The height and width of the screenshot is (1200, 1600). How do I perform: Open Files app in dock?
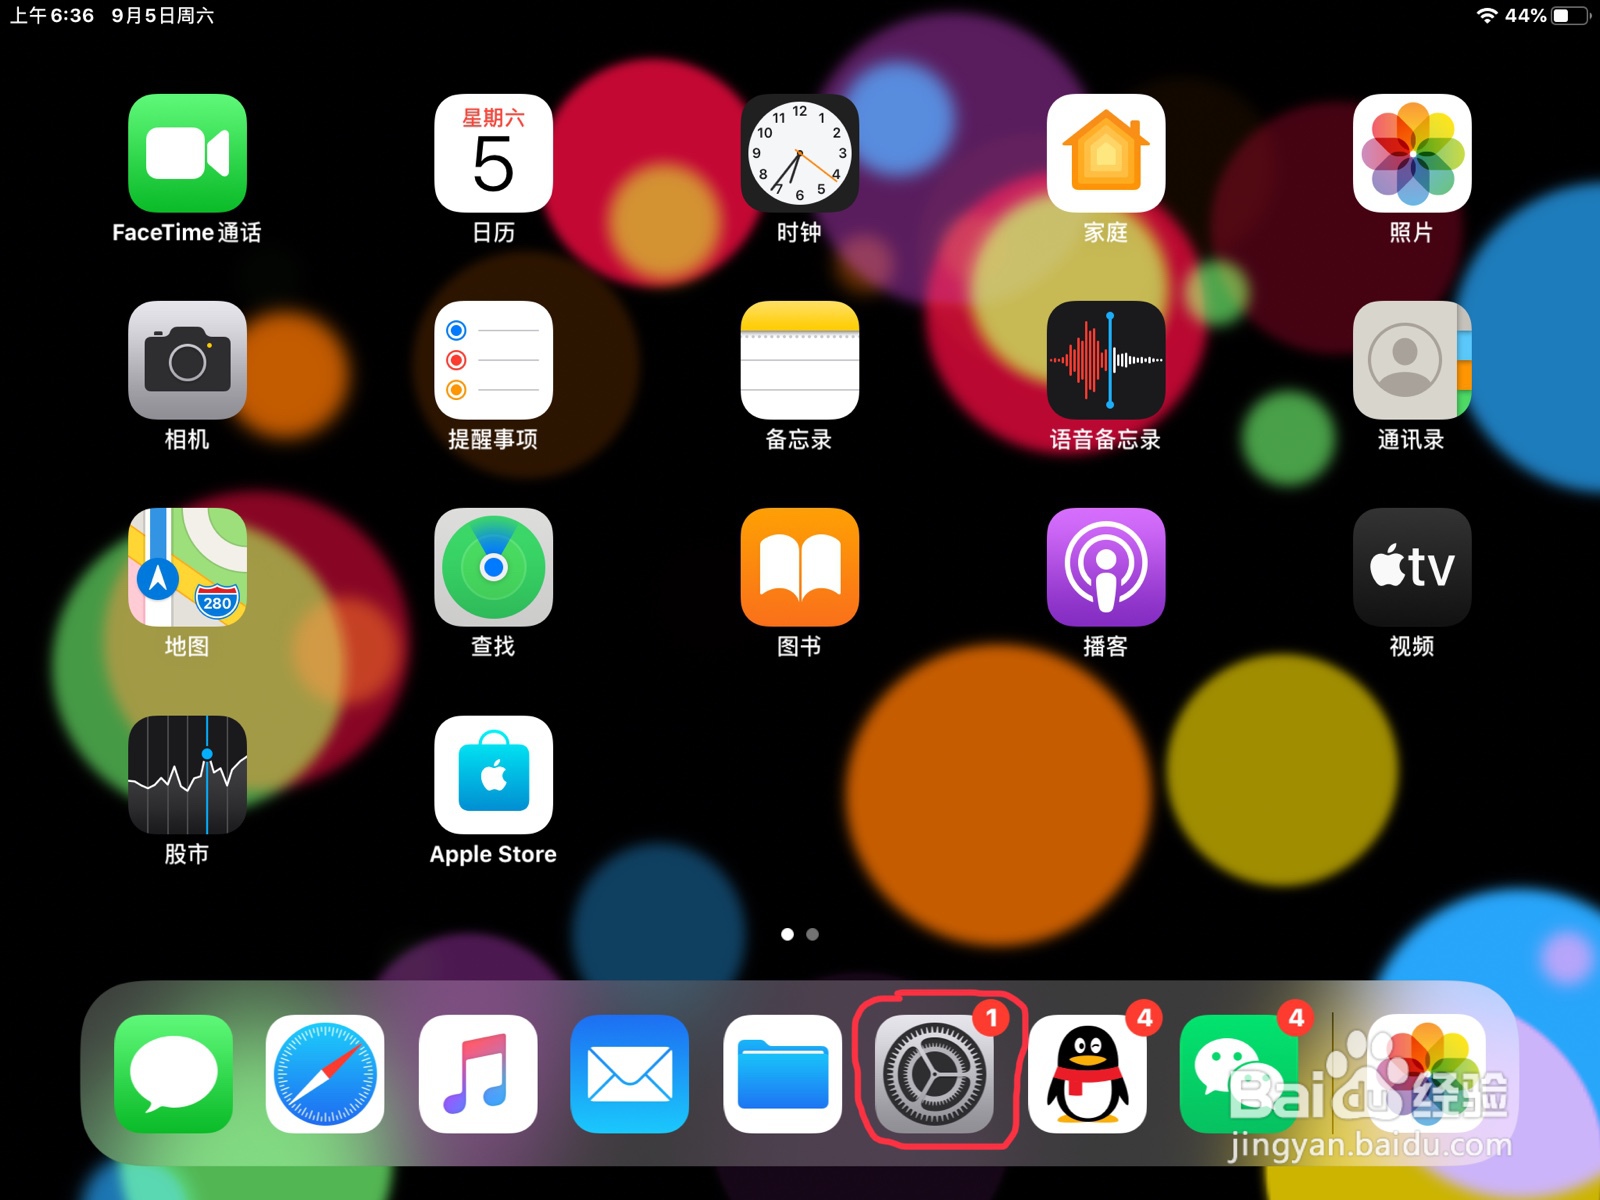782,1074
